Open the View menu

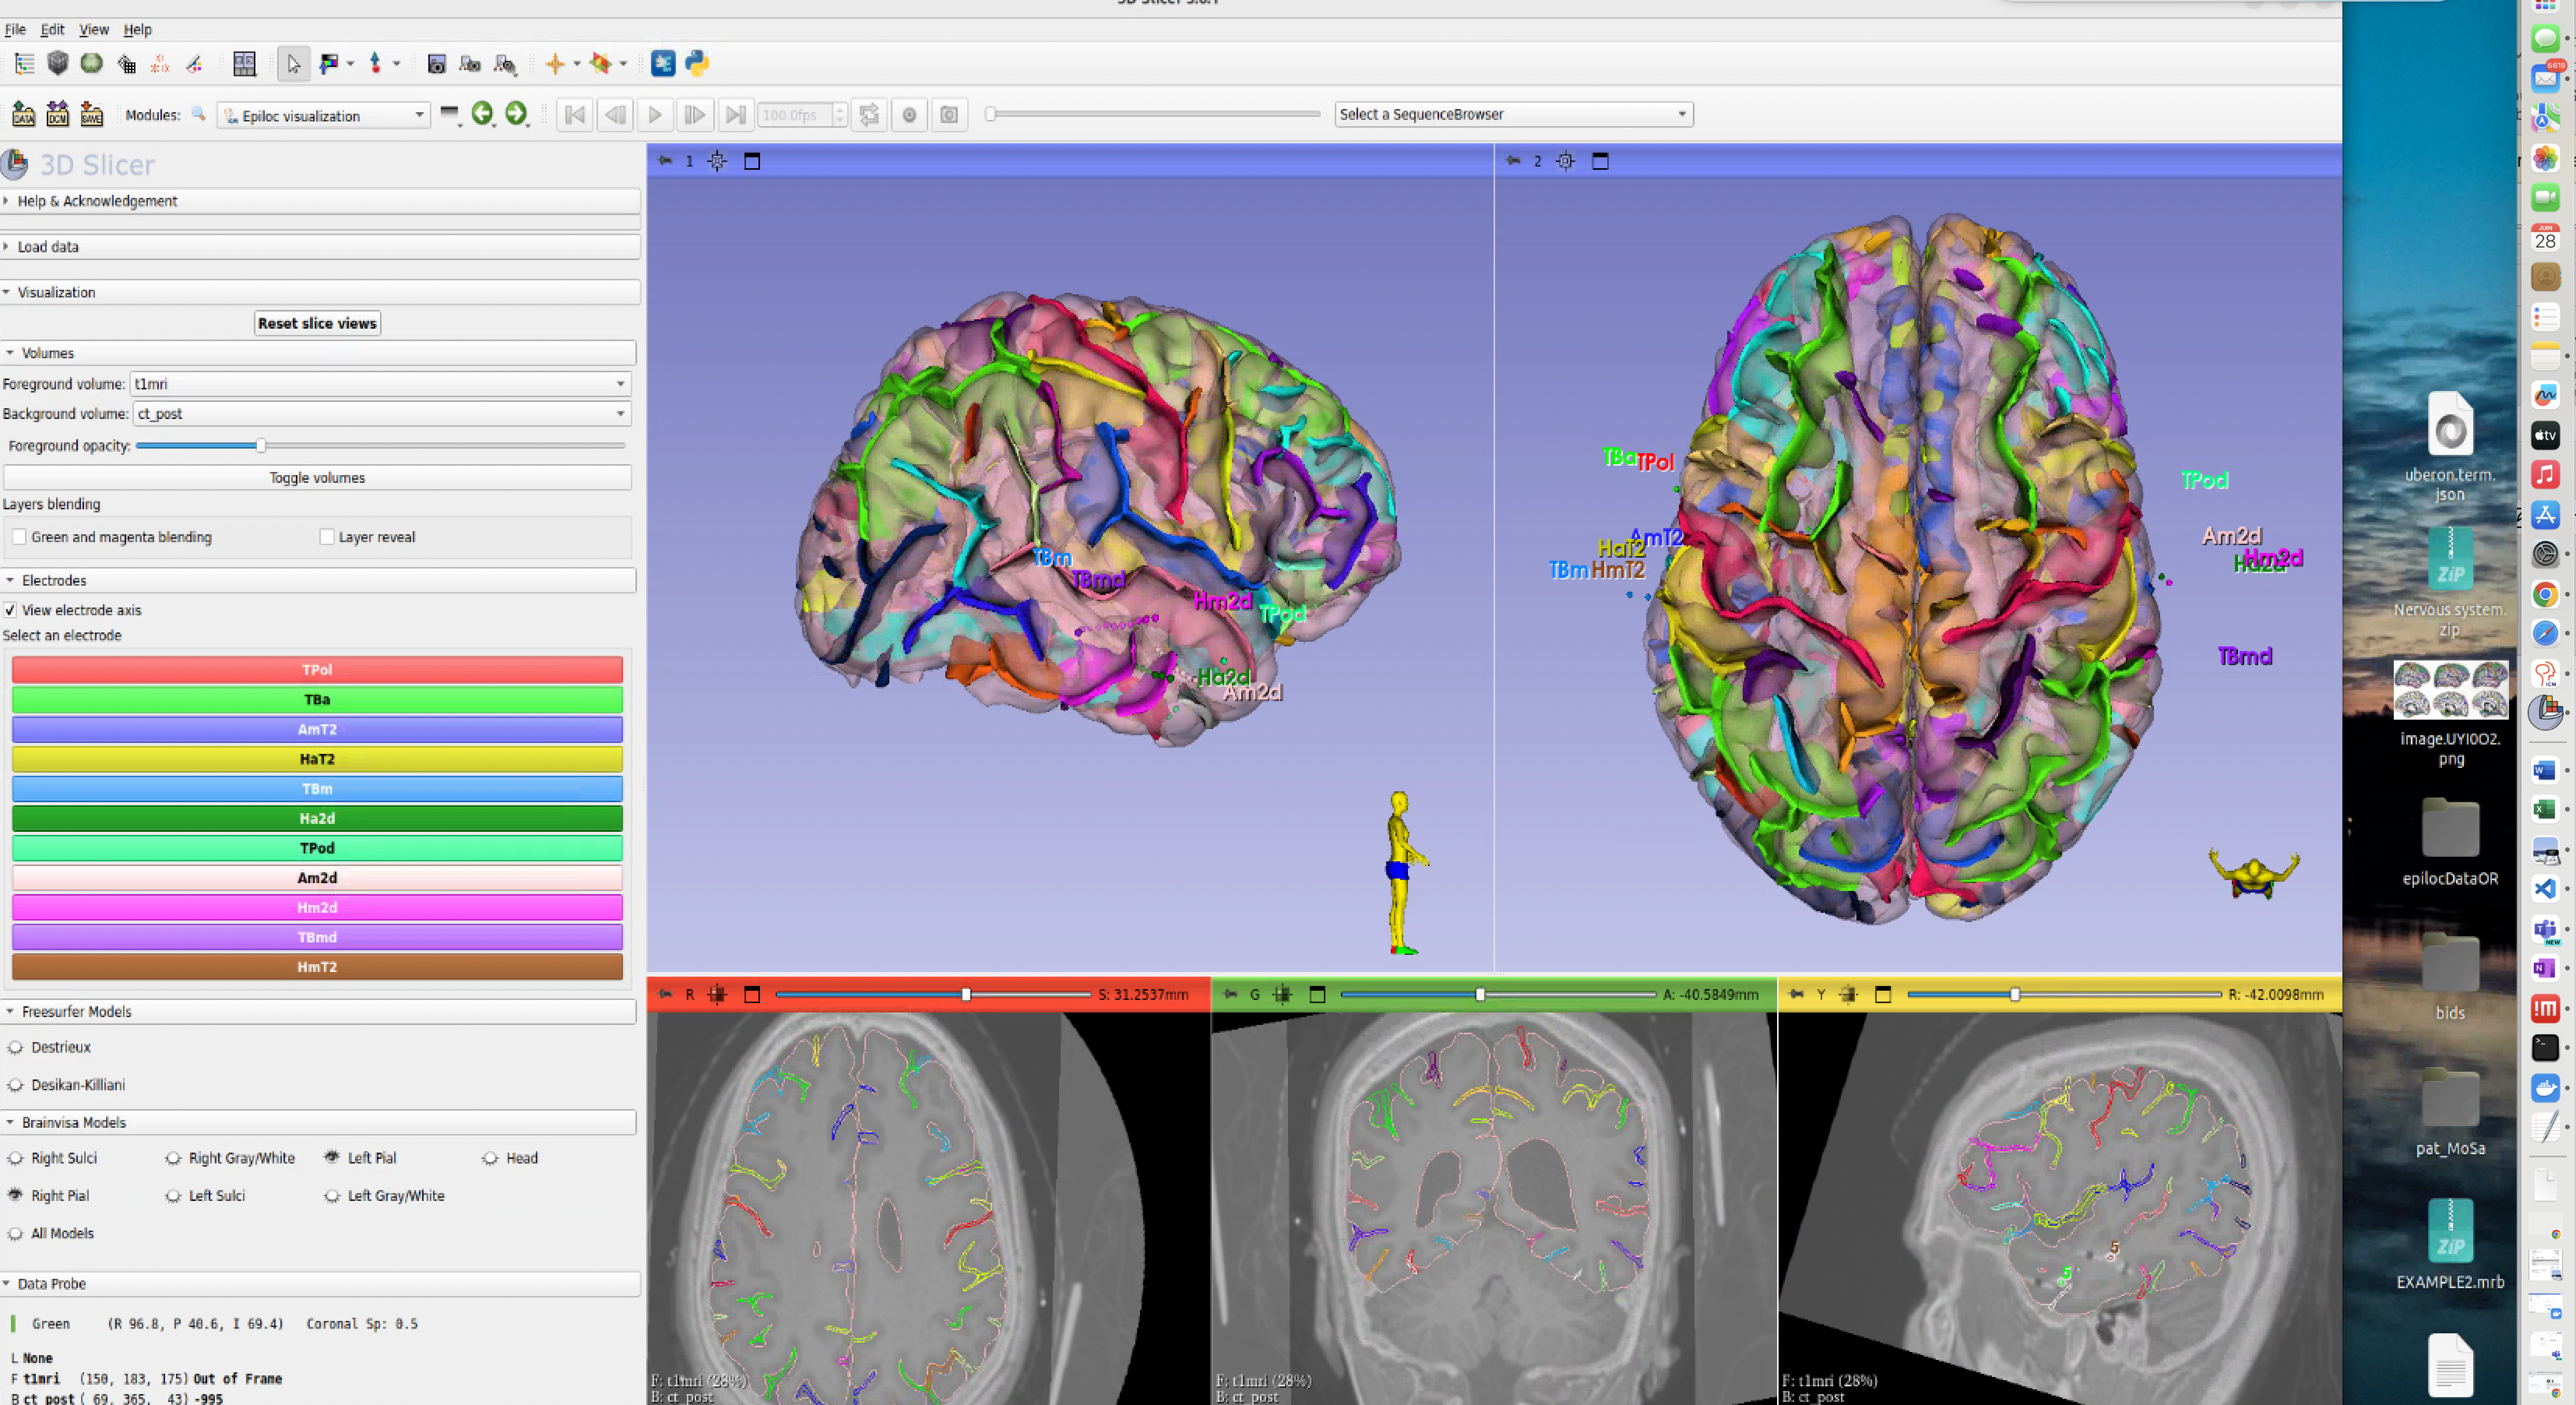93,29
